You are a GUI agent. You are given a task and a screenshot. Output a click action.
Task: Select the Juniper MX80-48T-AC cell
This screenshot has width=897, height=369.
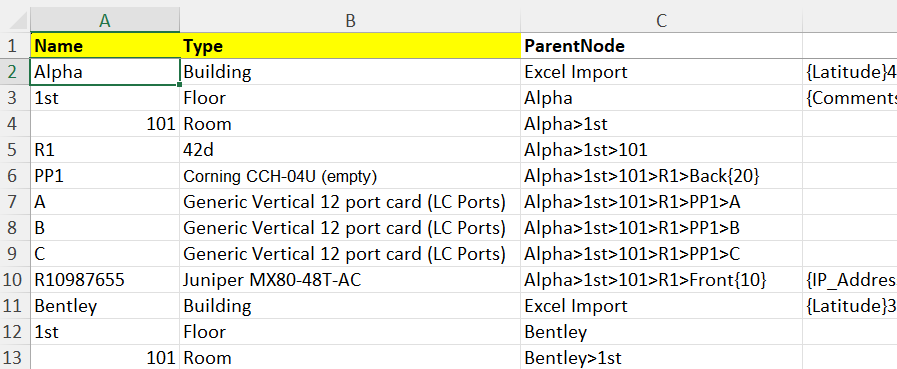[350, 280]
